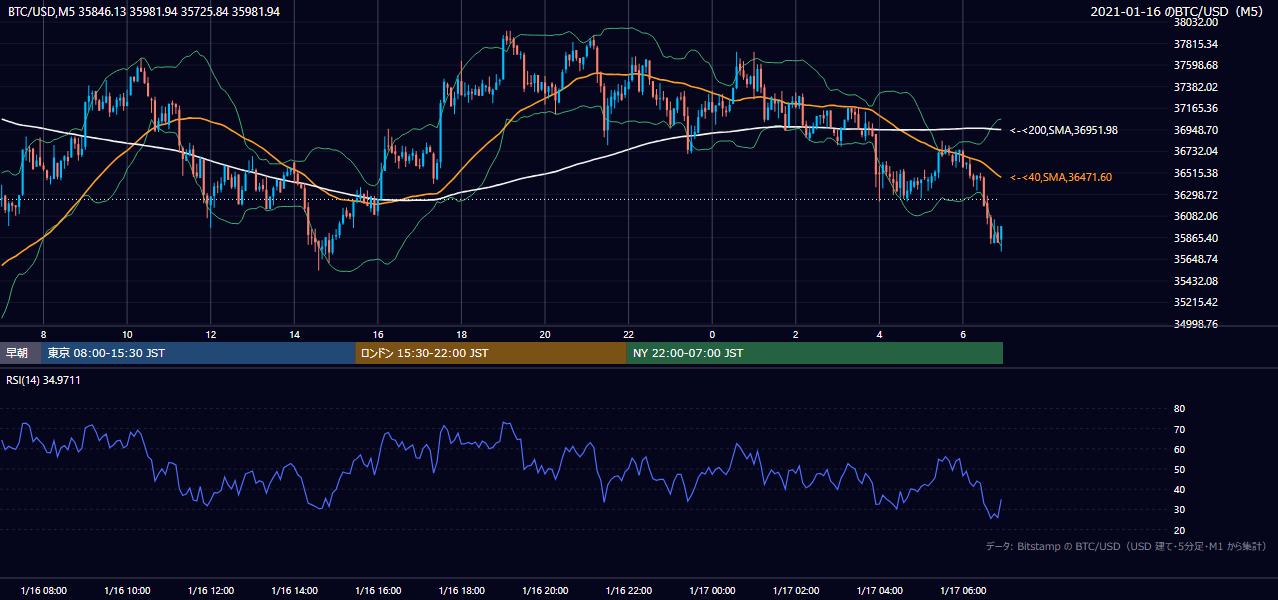
Task: Click the 1/16 12:00 date label
Action: [x=210, y=590]
